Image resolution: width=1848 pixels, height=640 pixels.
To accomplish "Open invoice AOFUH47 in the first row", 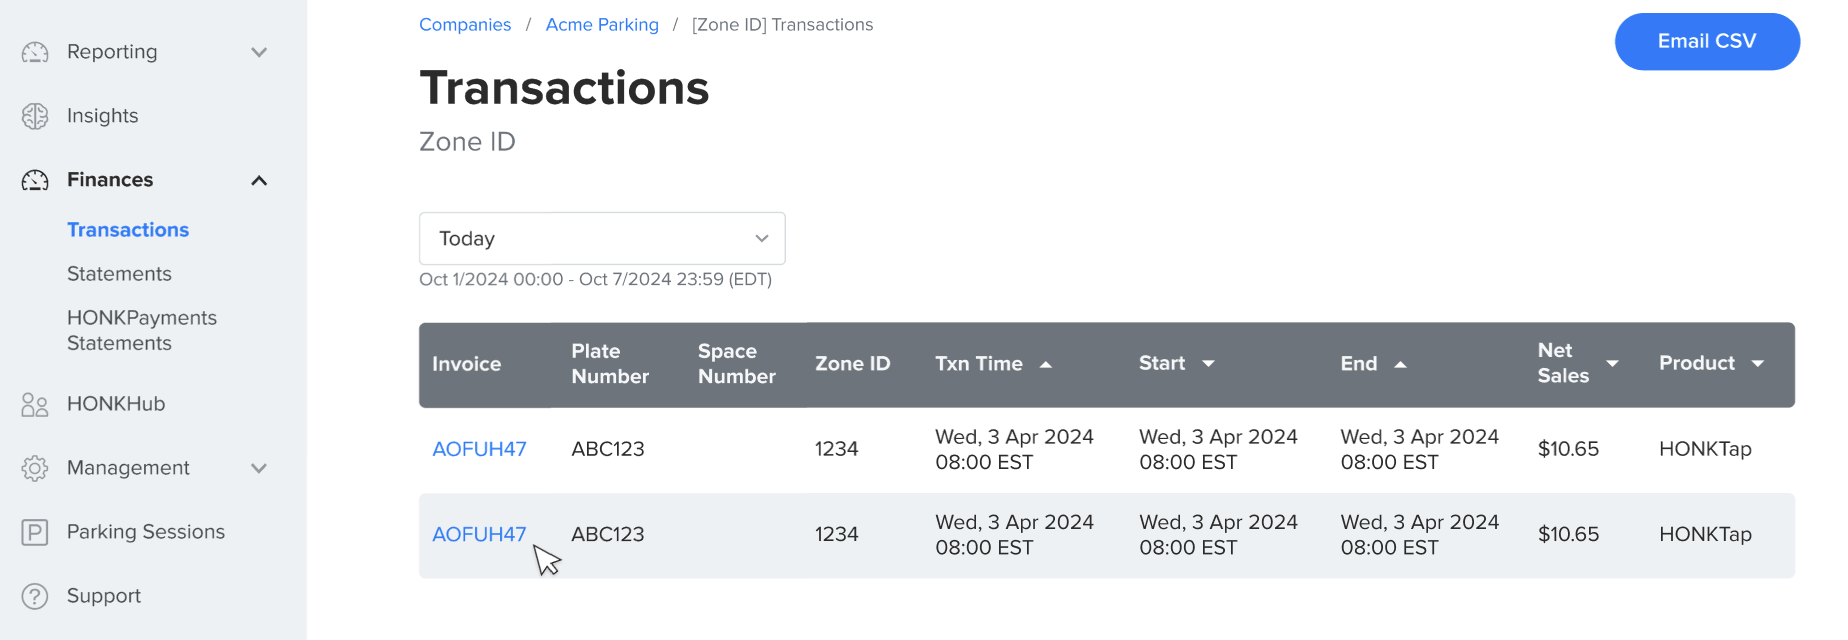I will [x=479, y=448].
